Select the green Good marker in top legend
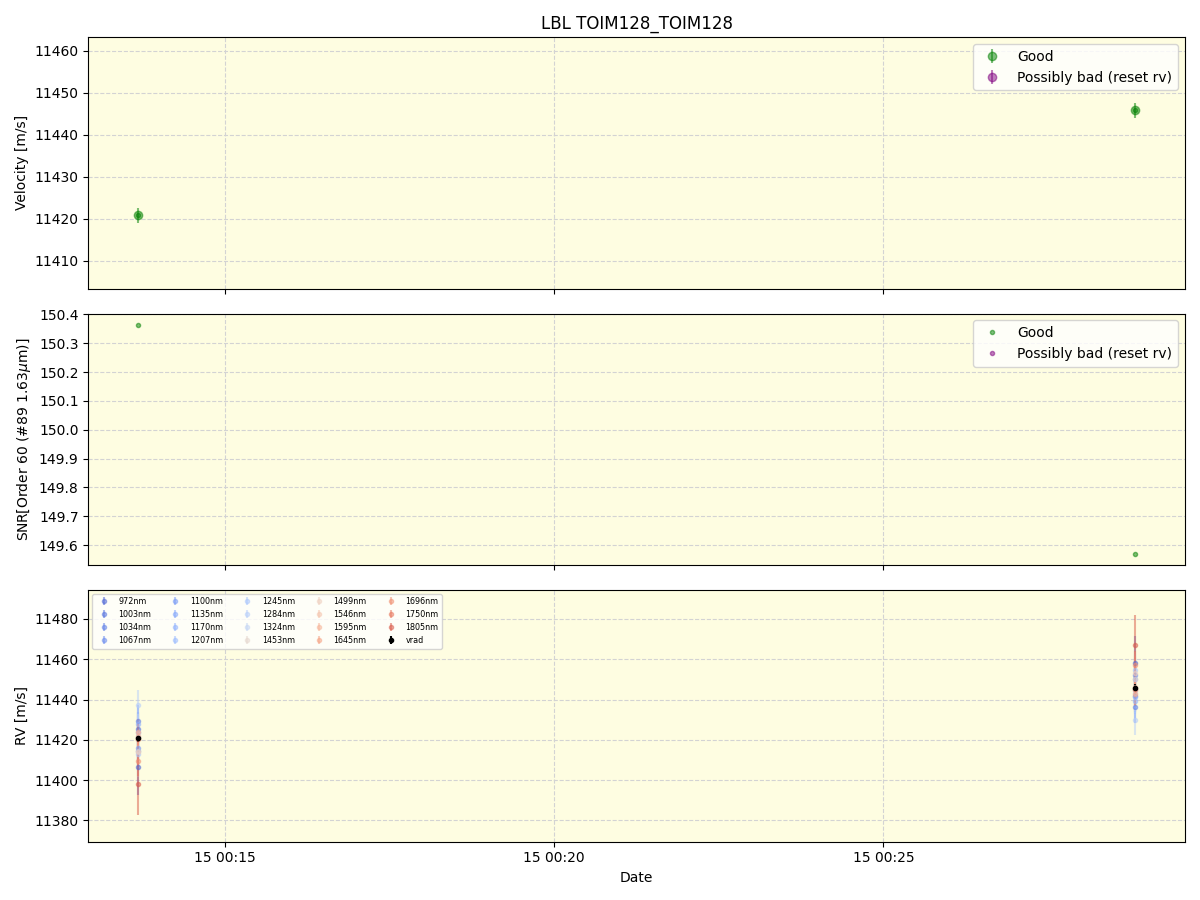Image resolution: width=1200 pixels, height=900 pixels. point(991,56)
